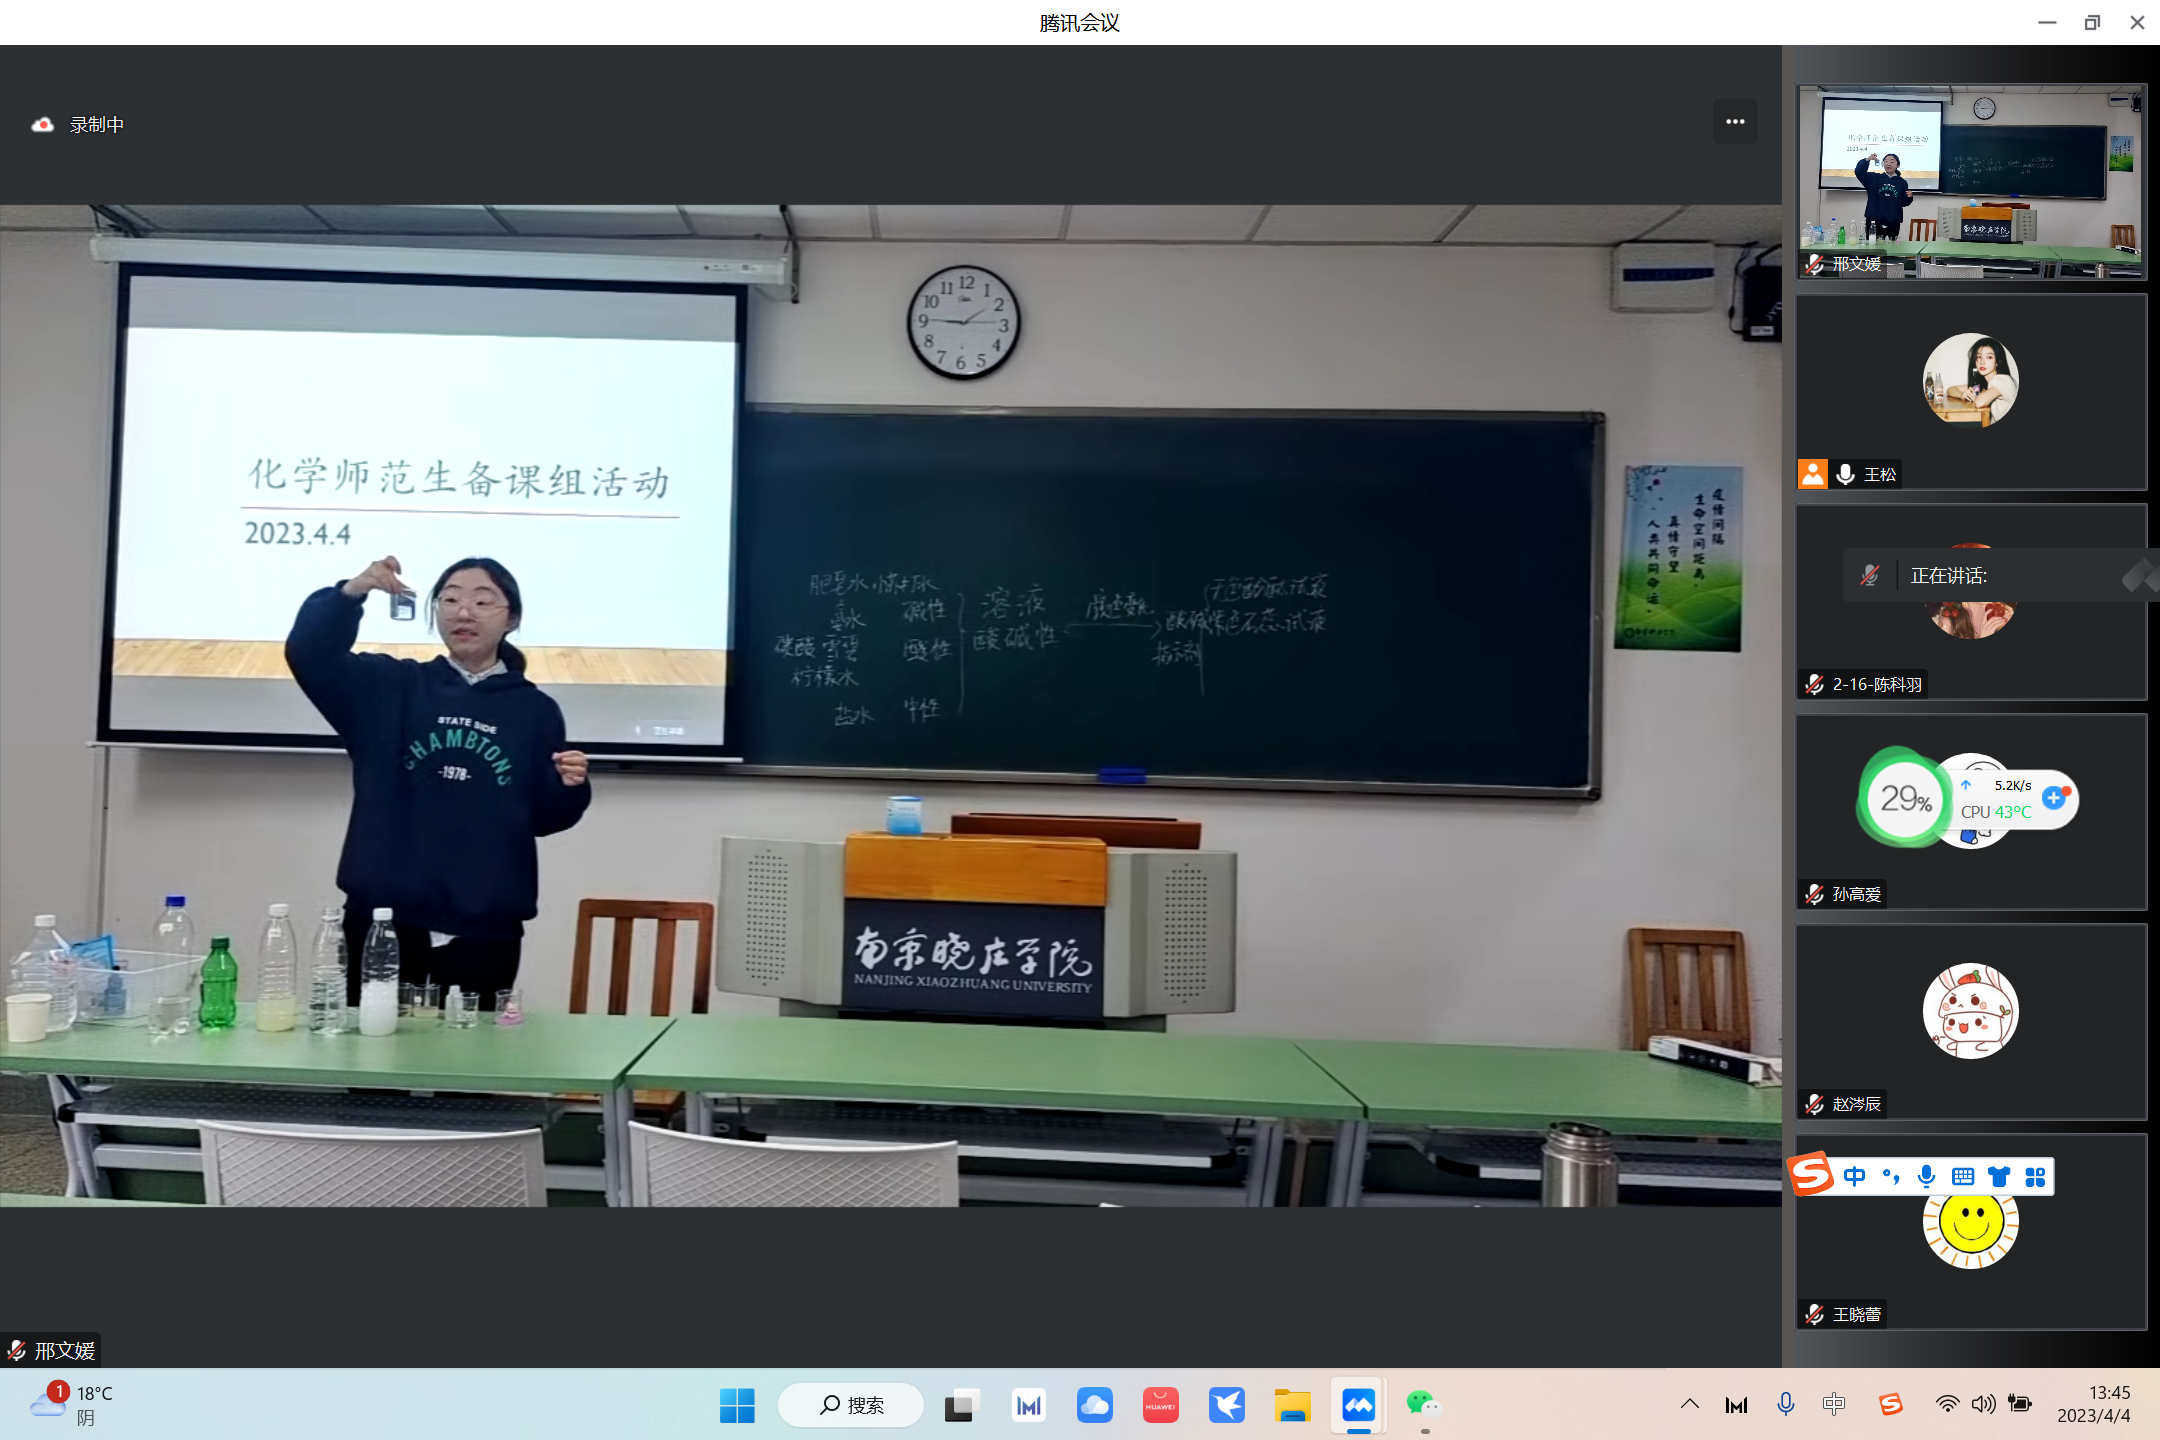Open toolbox grid icon on Sogou toolbar

tap(2035, 1177)
